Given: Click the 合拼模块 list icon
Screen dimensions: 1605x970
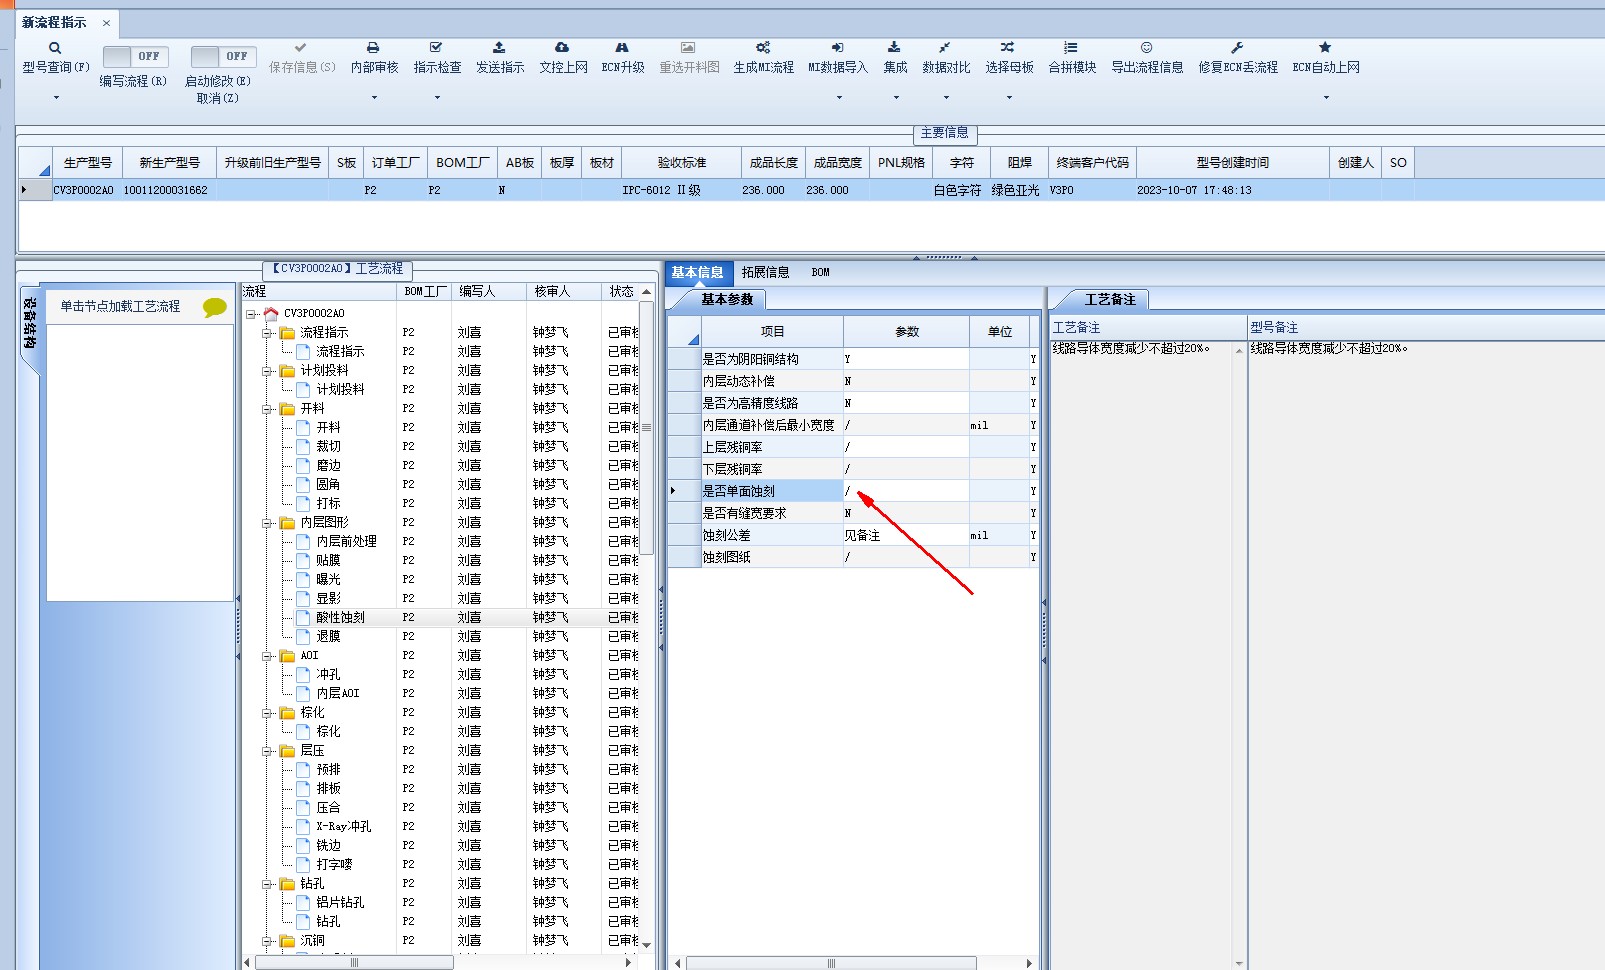Looking at the screenshot, I should pos(1071,47).
